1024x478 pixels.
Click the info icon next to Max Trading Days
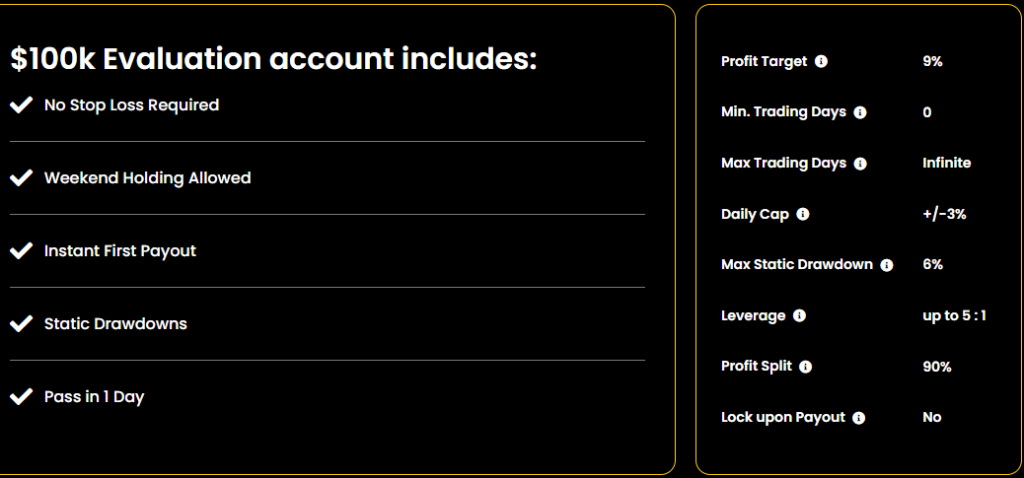(860, 163)
